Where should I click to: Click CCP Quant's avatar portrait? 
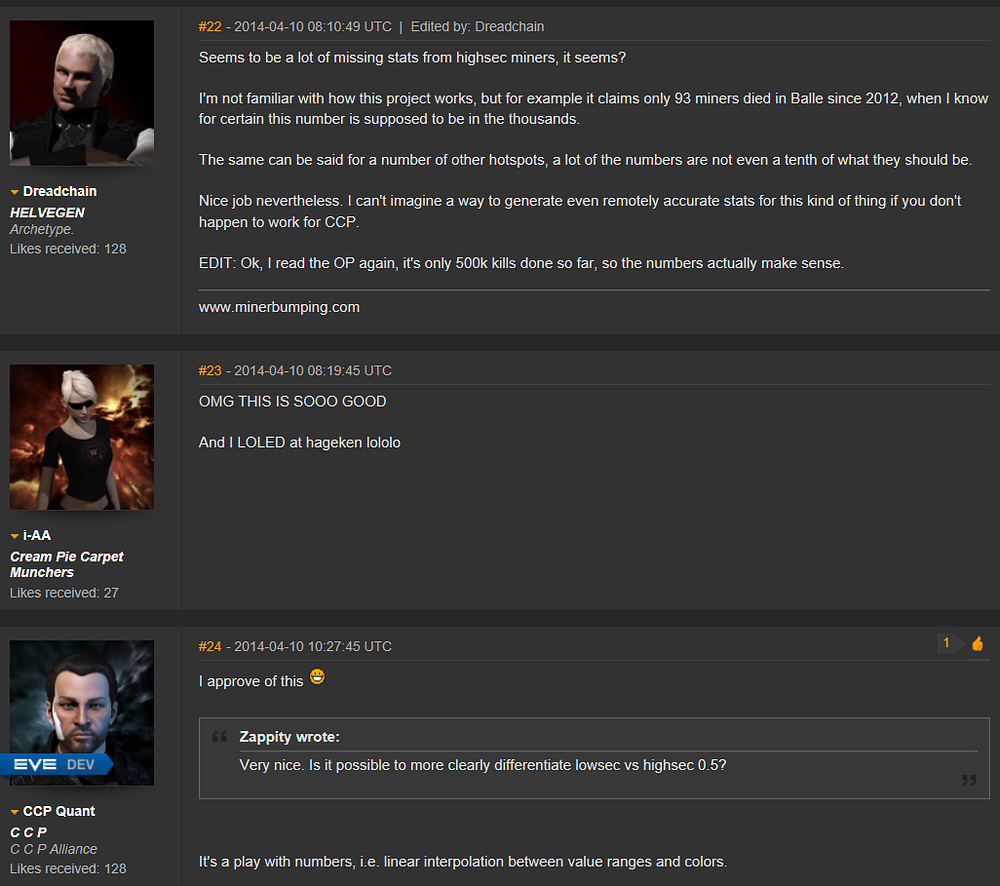pos(82,712)
